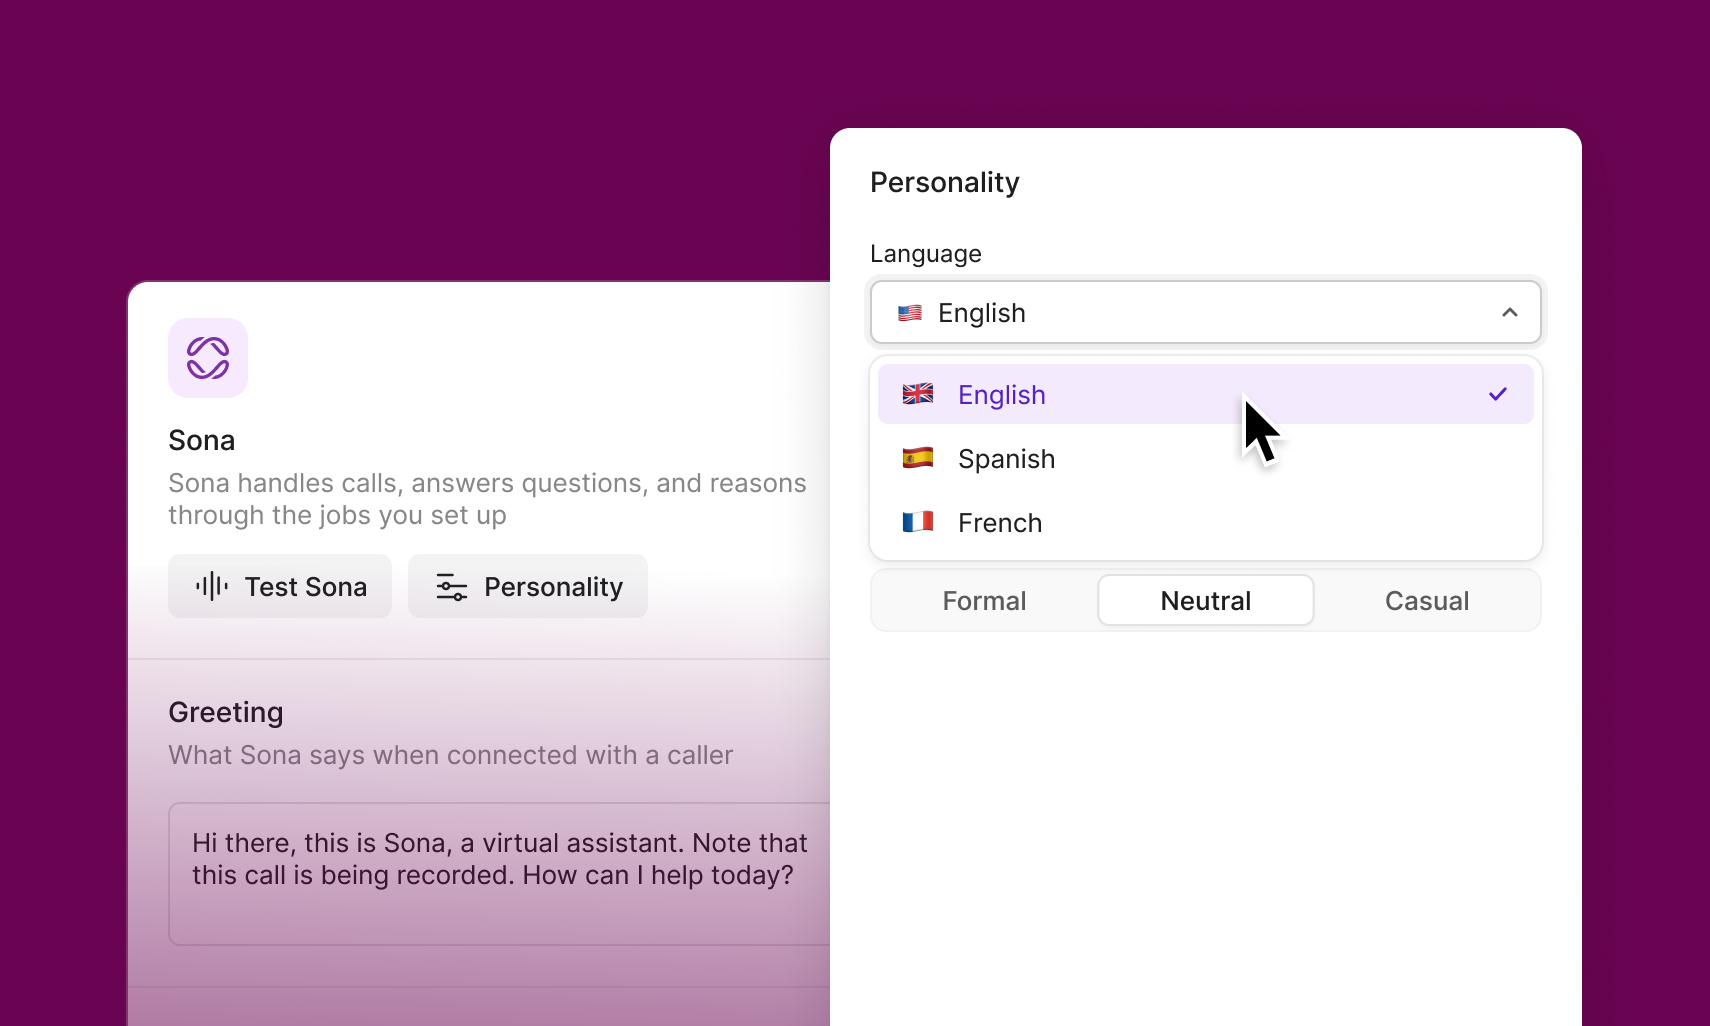Click the Personality panel heading
Screen dimensions: 1710x1026
[x=944, y=183]
